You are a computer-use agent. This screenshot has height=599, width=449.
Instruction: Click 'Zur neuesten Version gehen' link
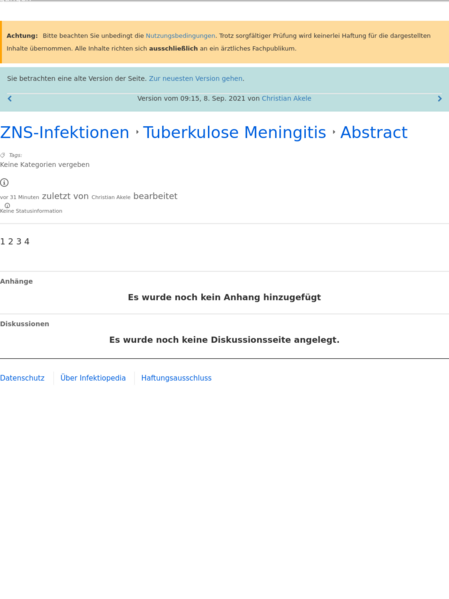196,78
